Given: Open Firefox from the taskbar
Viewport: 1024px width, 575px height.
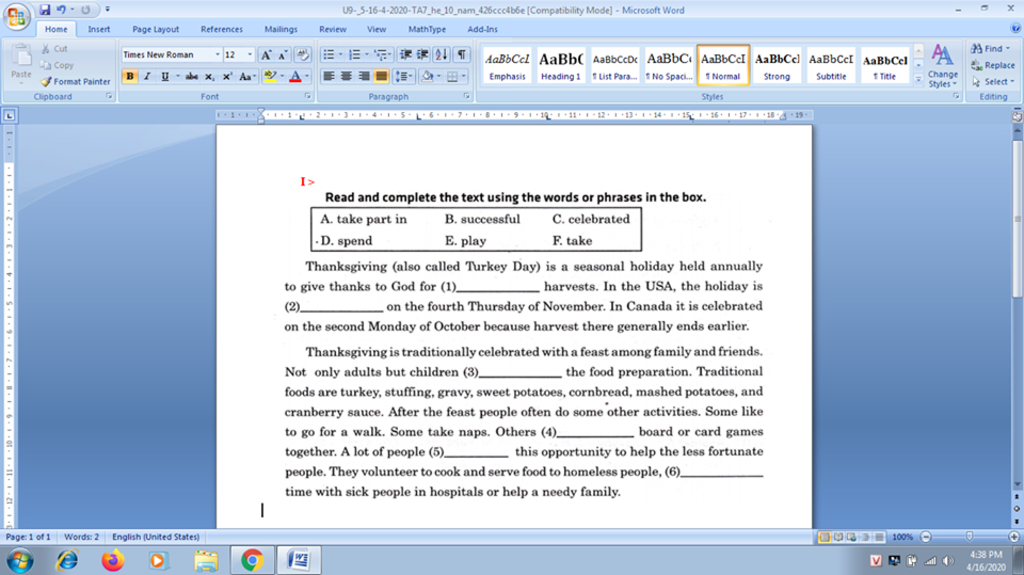Looking at the screenshot, I should [x=113, y=561].
